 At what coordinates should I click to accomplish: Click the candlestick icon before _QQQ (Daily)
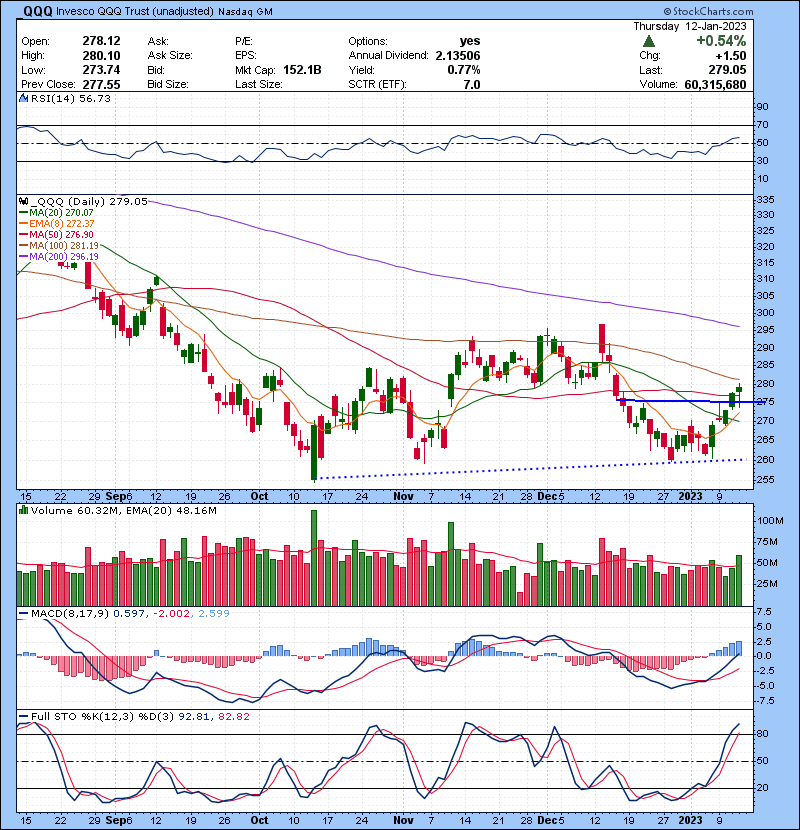click(x=23, y=202)
